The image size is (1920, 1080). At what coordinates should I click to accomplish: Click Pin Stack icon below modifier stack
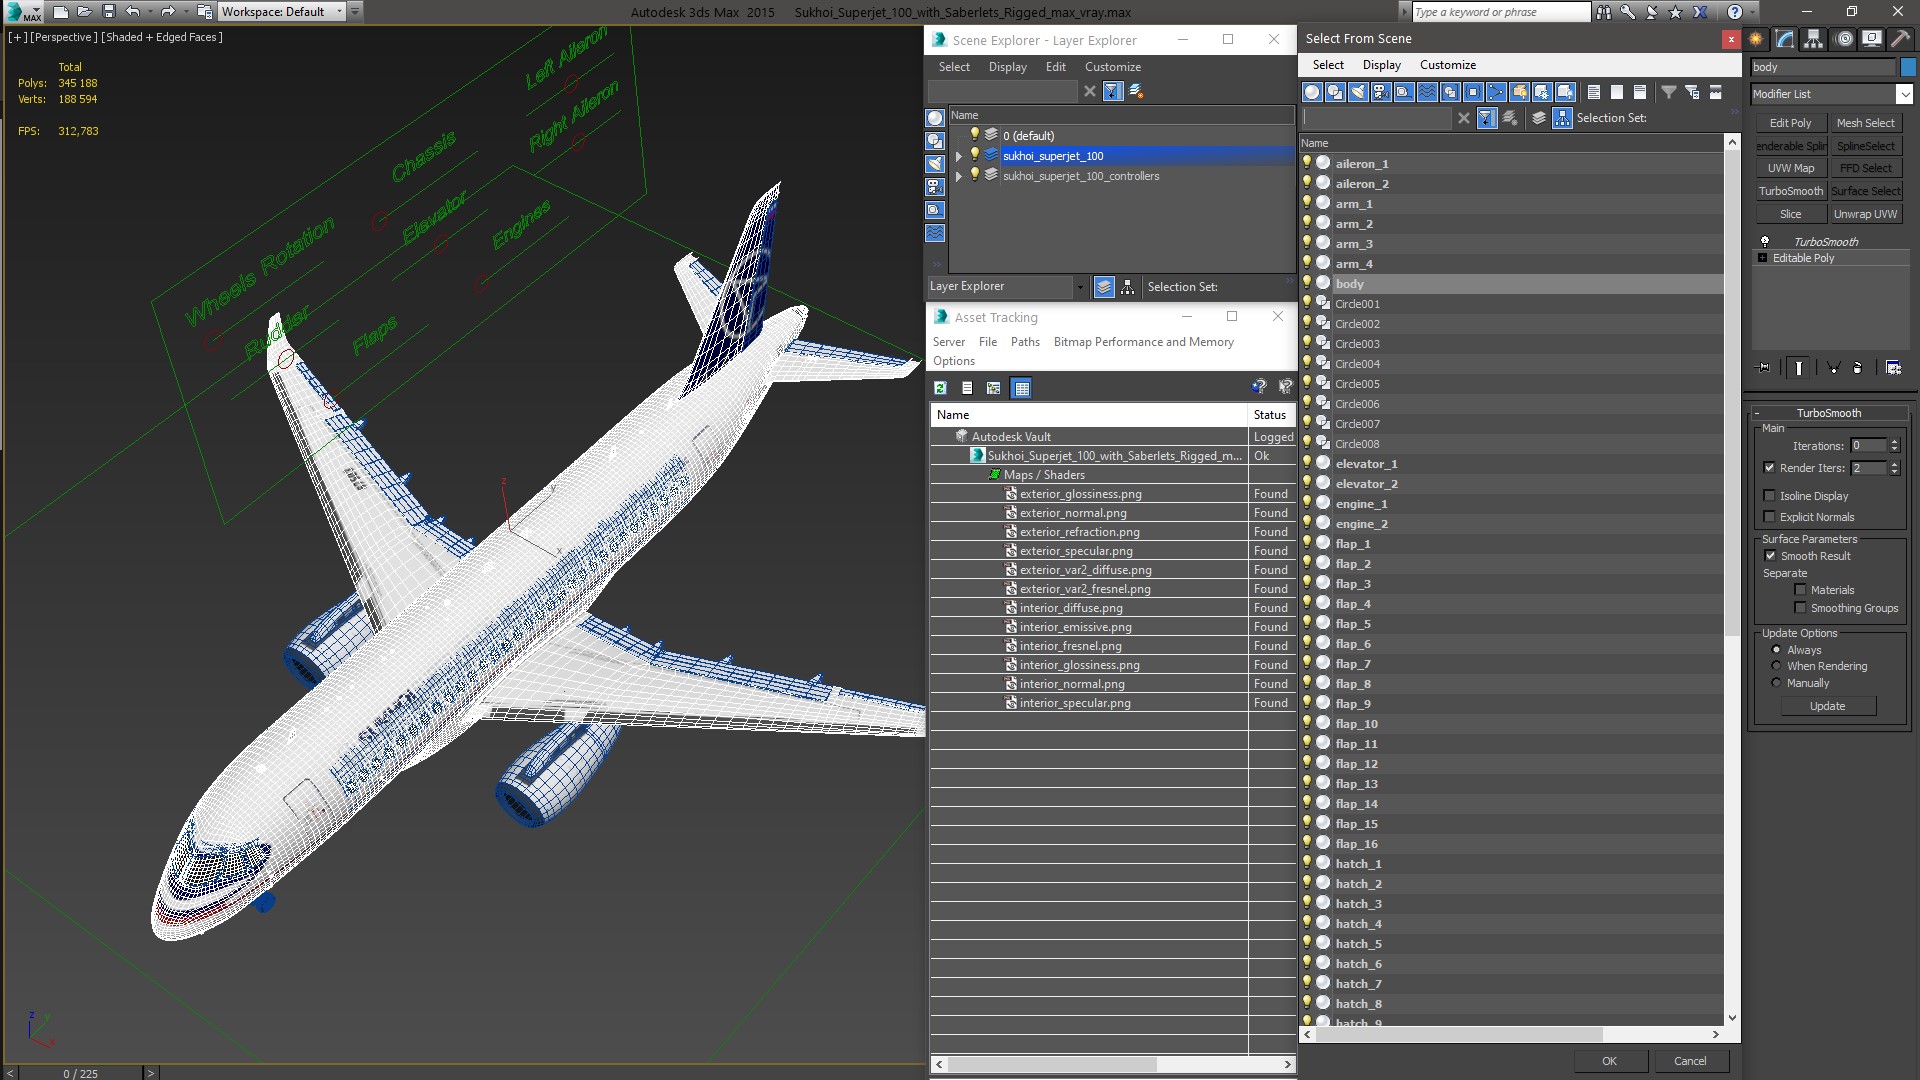[1764, 368]
